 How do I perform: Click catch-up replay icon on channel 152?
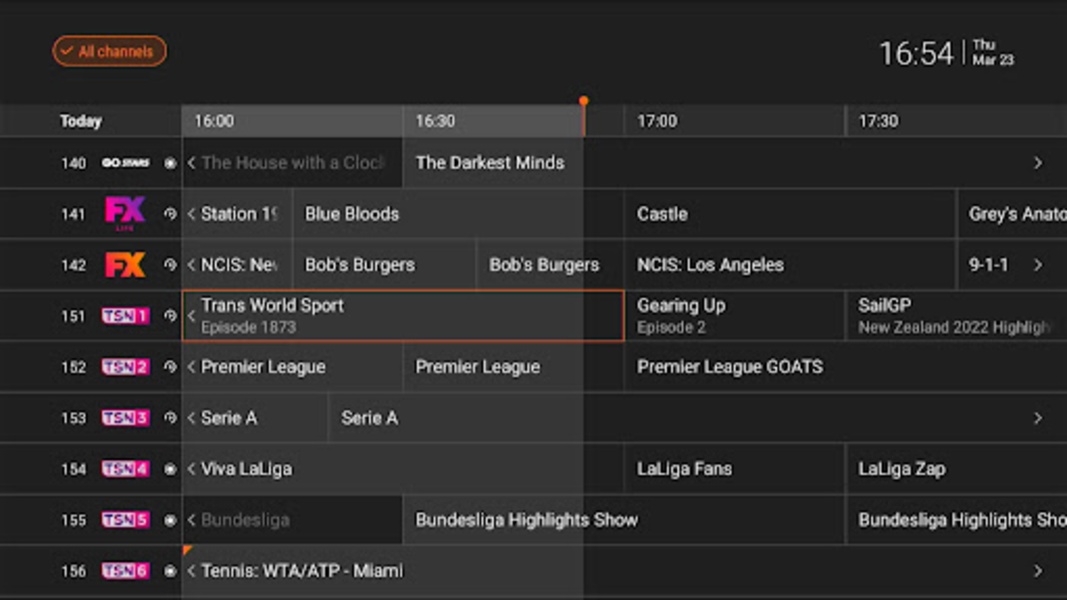pos(170,367)
